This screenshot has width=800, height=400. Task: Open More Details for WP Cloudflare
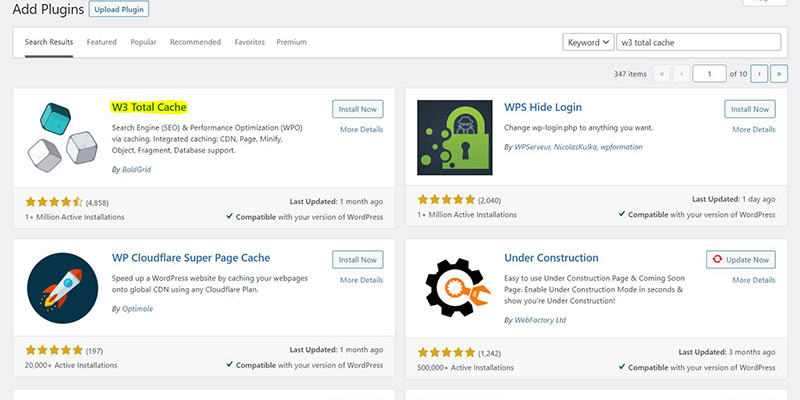click(x=361, y=280)
